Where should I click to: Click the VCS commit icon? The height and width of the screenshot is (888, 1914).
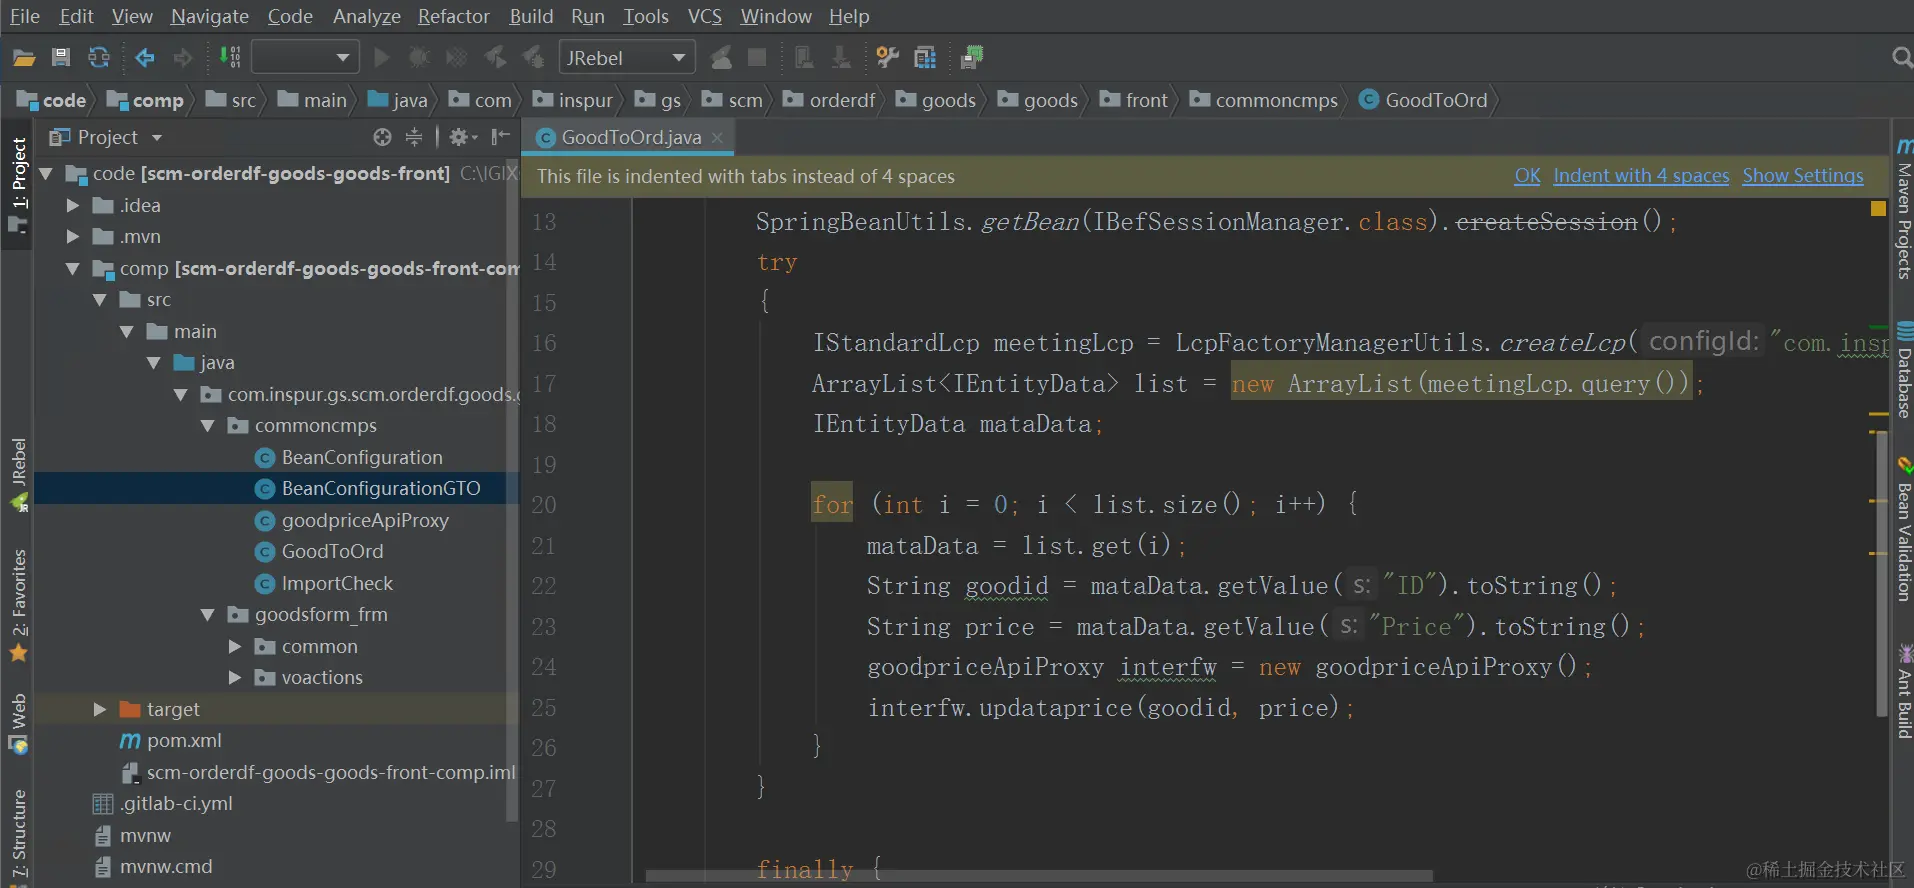[x=841, y=58]
